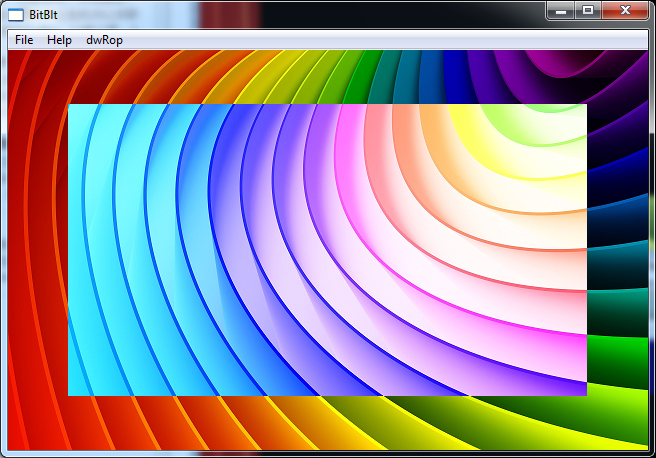Open the Help menu
The height and width of the screenshot is (458, 656).
click(59, 40)
